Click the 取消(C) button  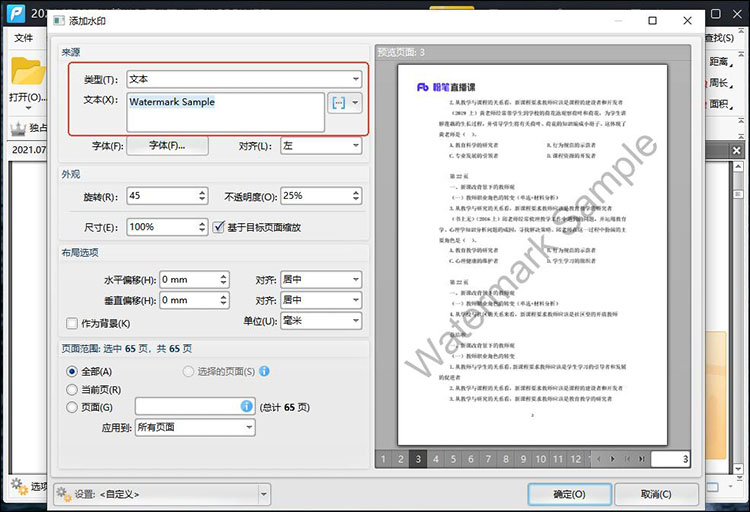coord(656,494)
